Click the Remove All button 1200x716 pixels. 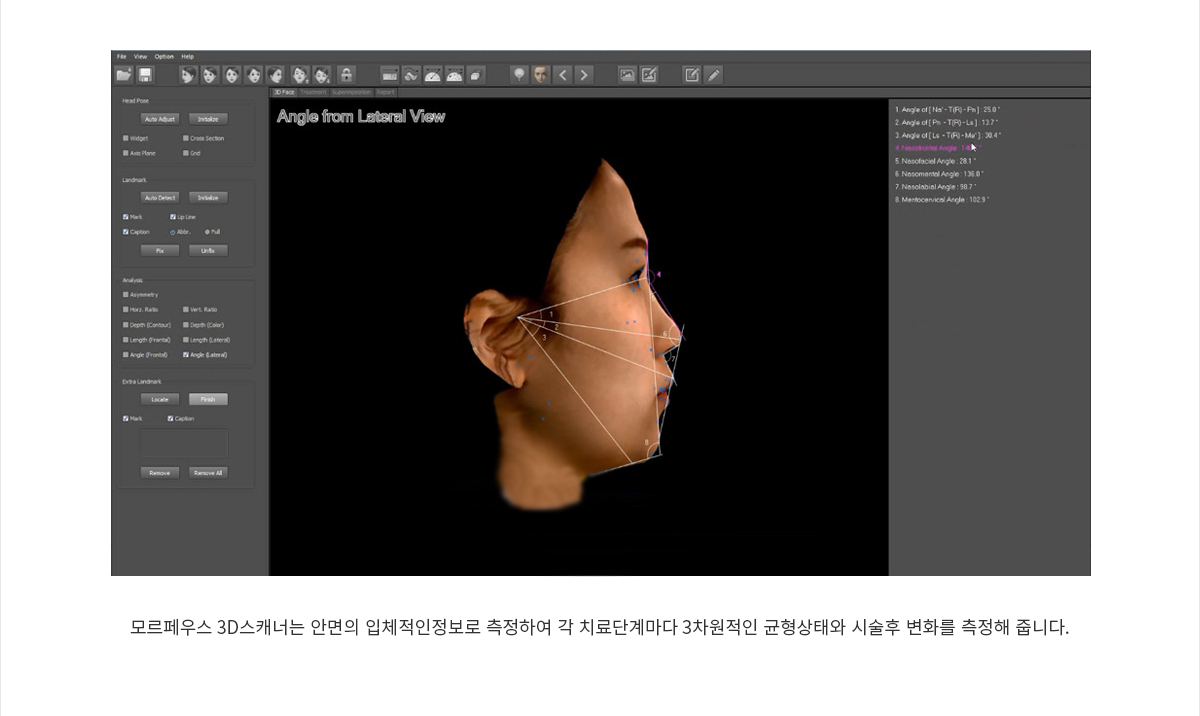[x=208, y=472]
